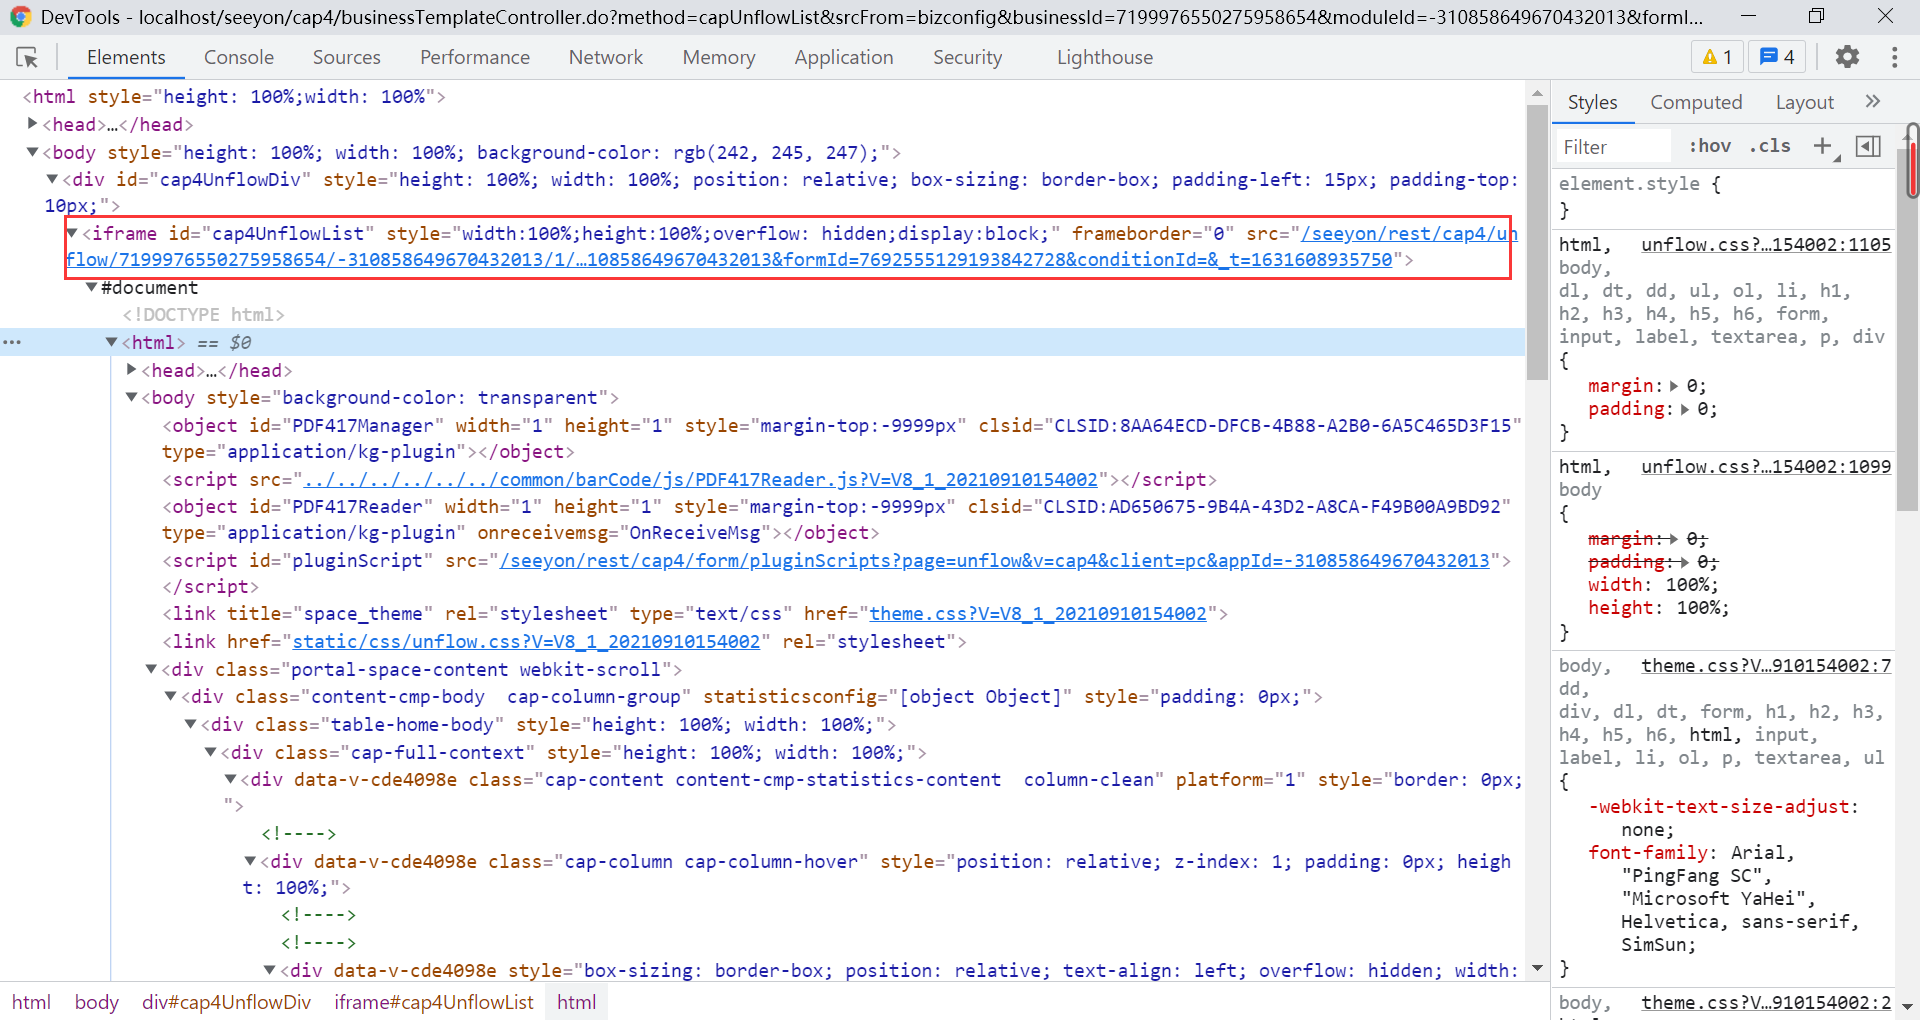The width and height of the screenshot is (1920, 1020).
Task: Open unflow.css source link at line 1105
Action: coord(1765,245)
